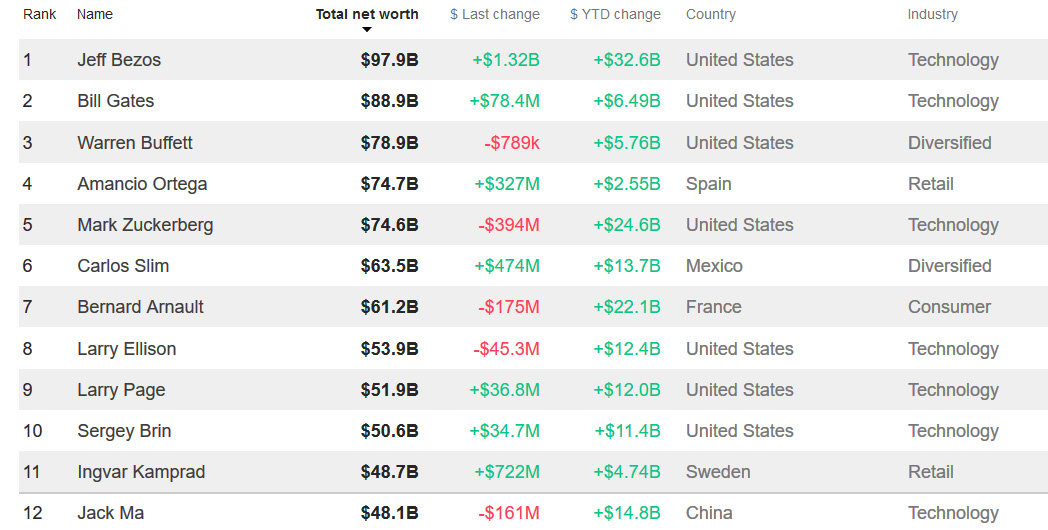
Task: Sort table by Name column header
Action: click(95, 14)
